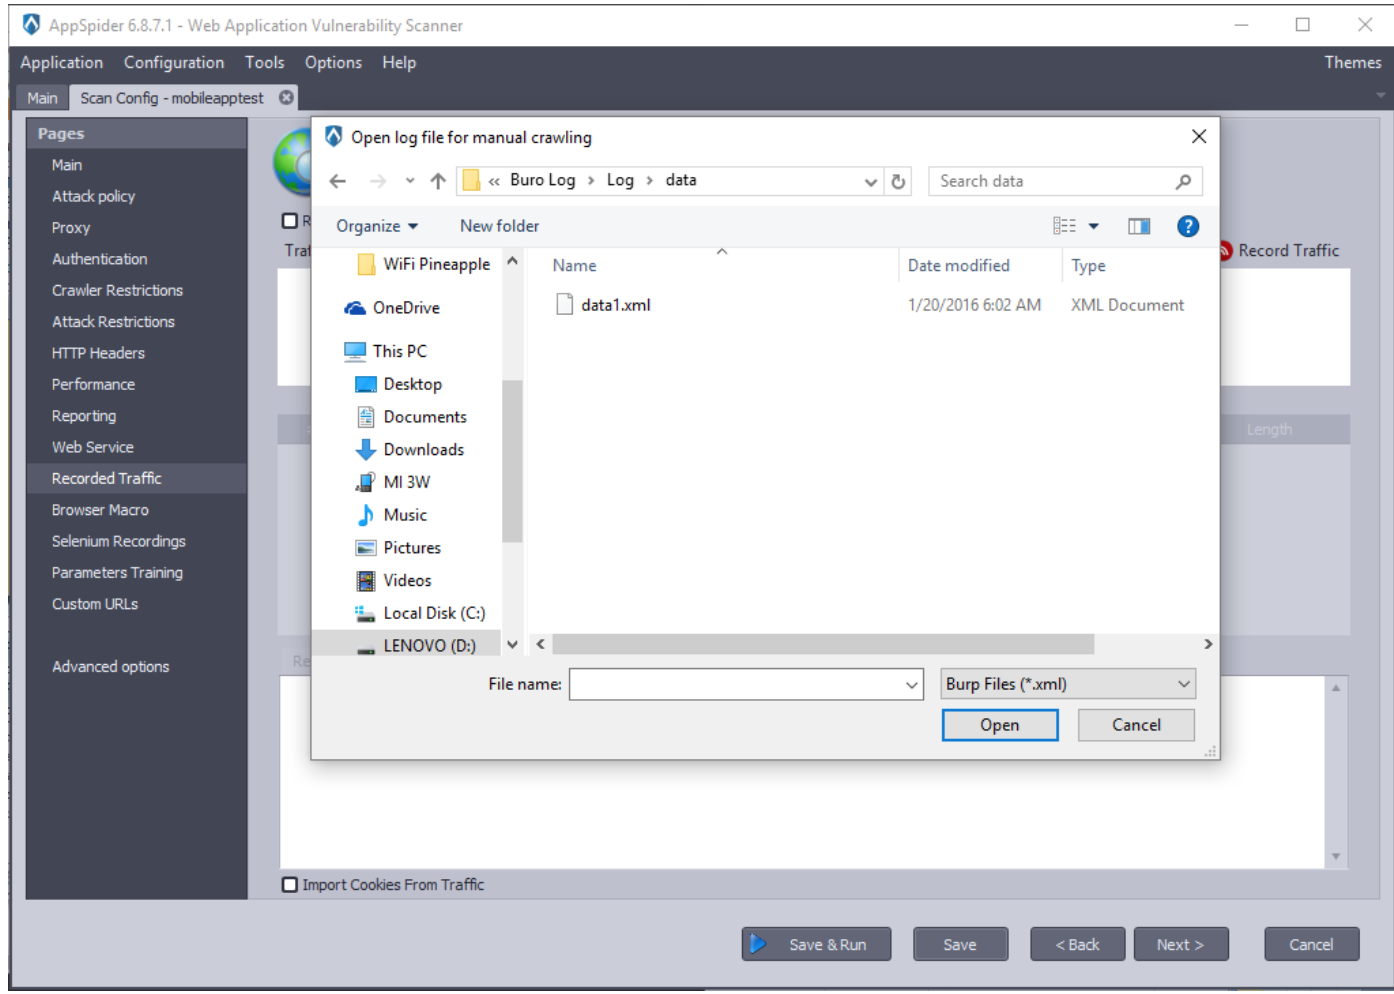Toggle Import Cookies From Traffic checkbox

[290, 885]
